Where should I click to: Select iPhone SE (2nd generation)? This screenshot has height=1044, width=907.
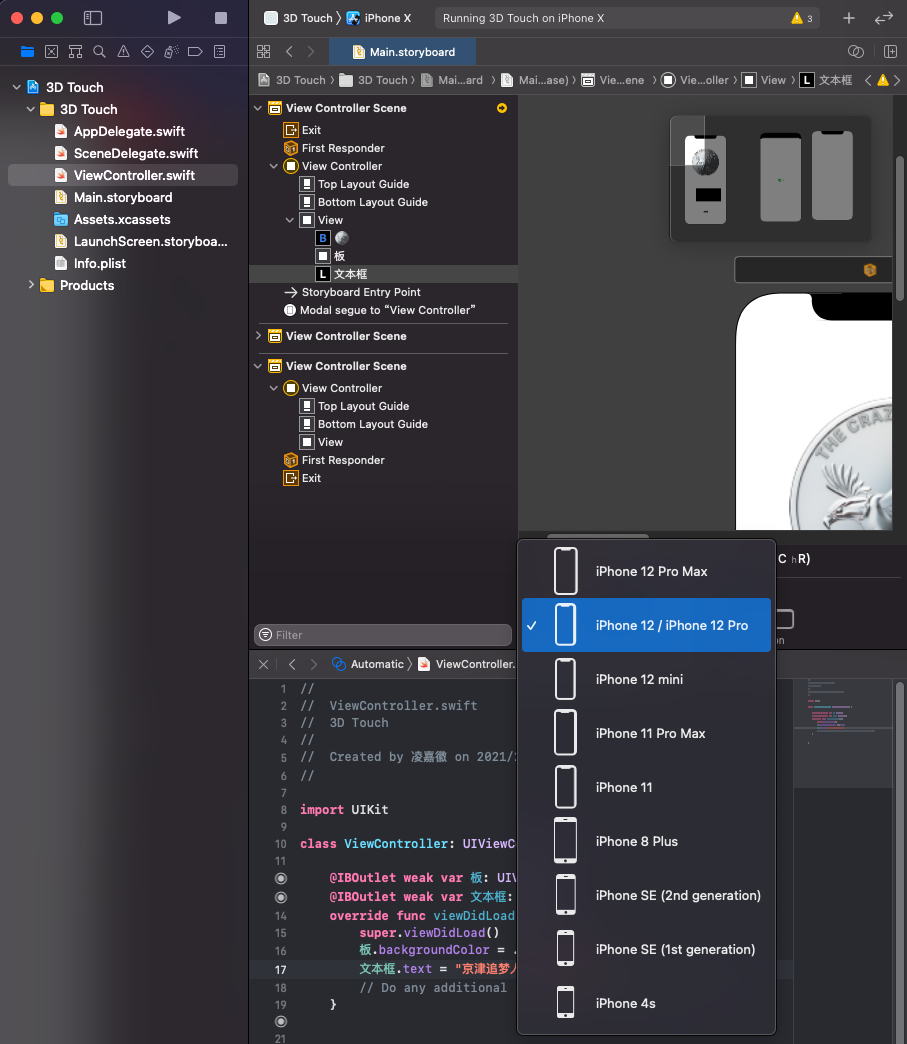coord(646,896)
